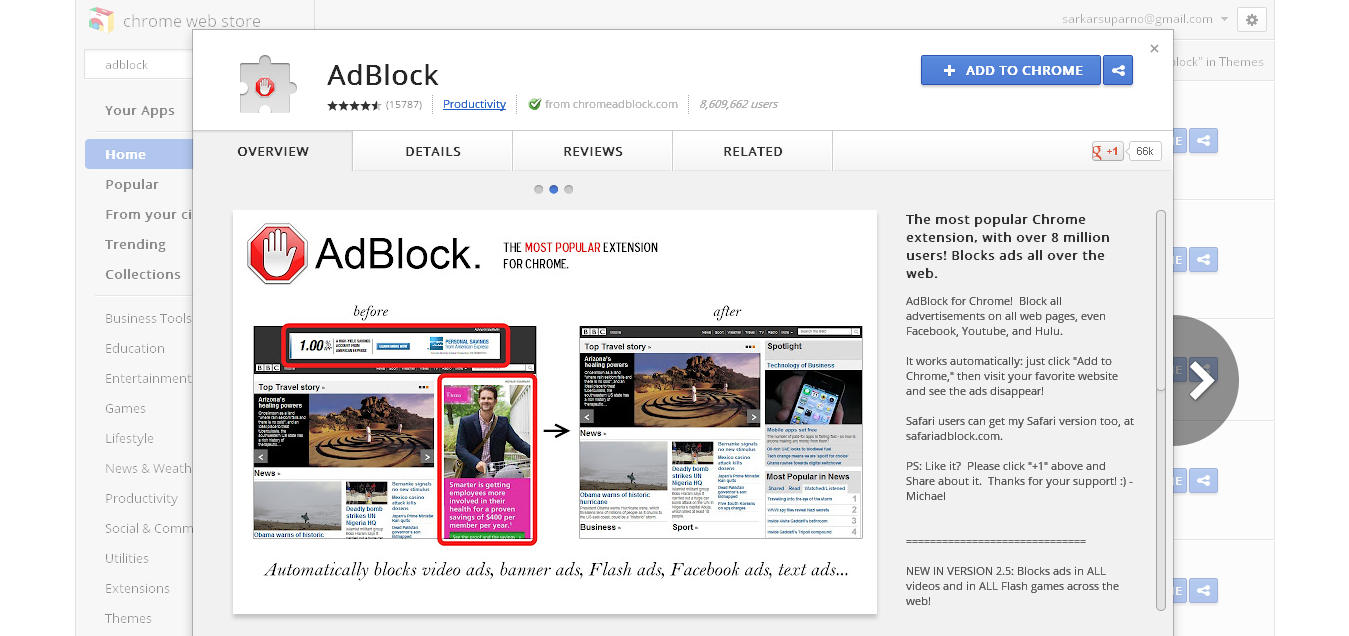Click the description panel scrollbar

[x=1161, y=300]
